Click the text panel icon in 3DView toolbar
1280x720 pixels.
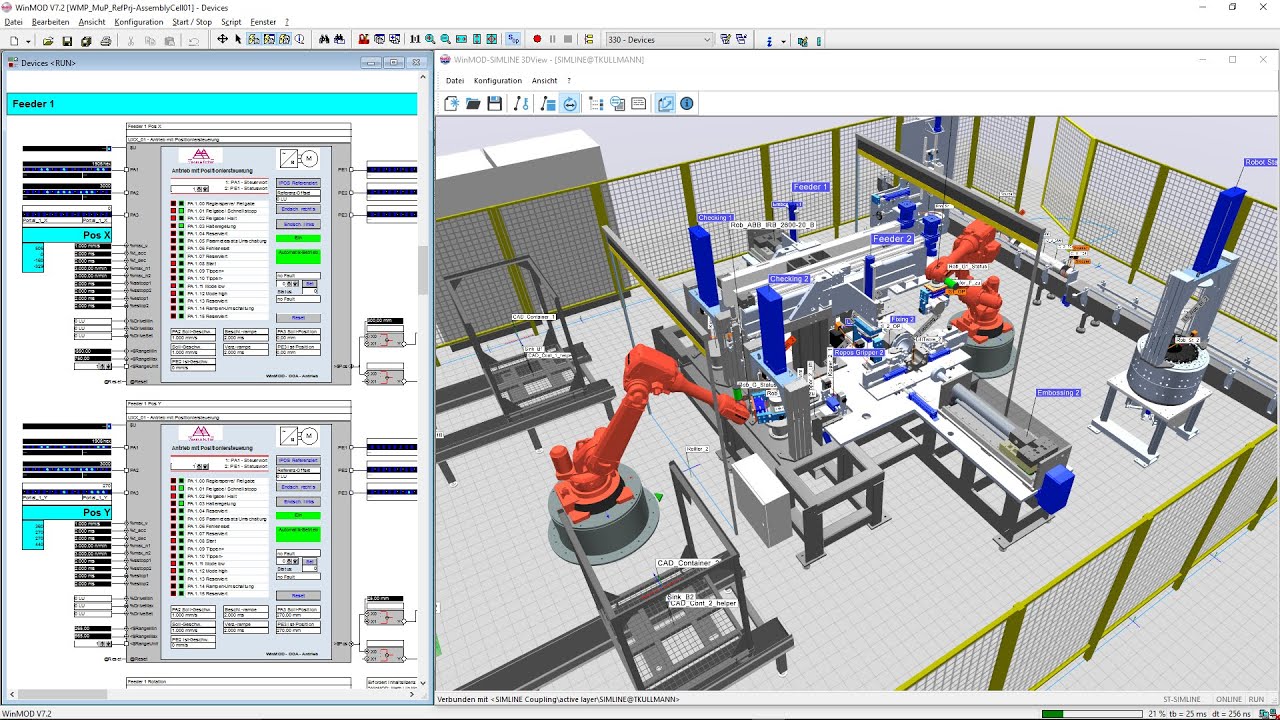[x=638, y=103]
